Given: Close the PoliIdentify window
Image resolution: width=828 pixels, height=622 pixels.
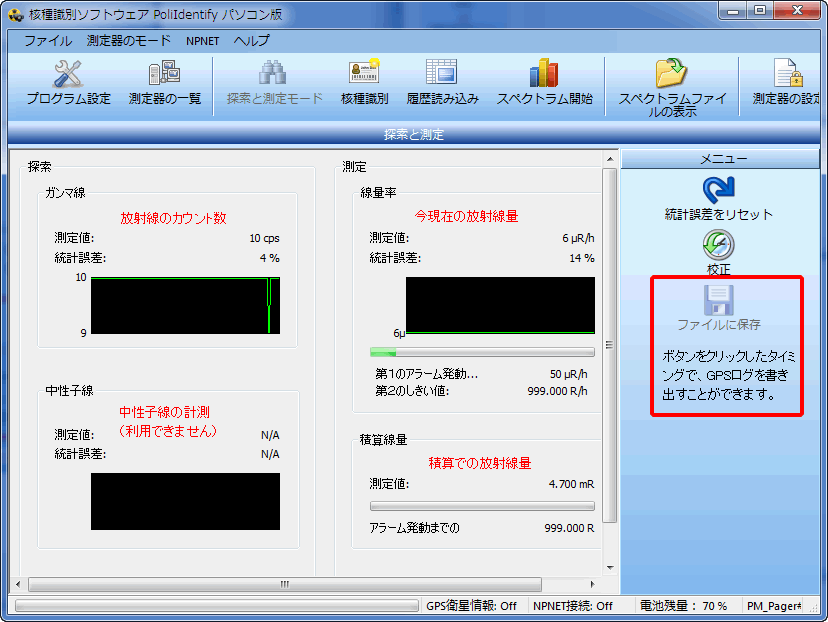Looking at the screenshot, I should [x=797, y=11].
